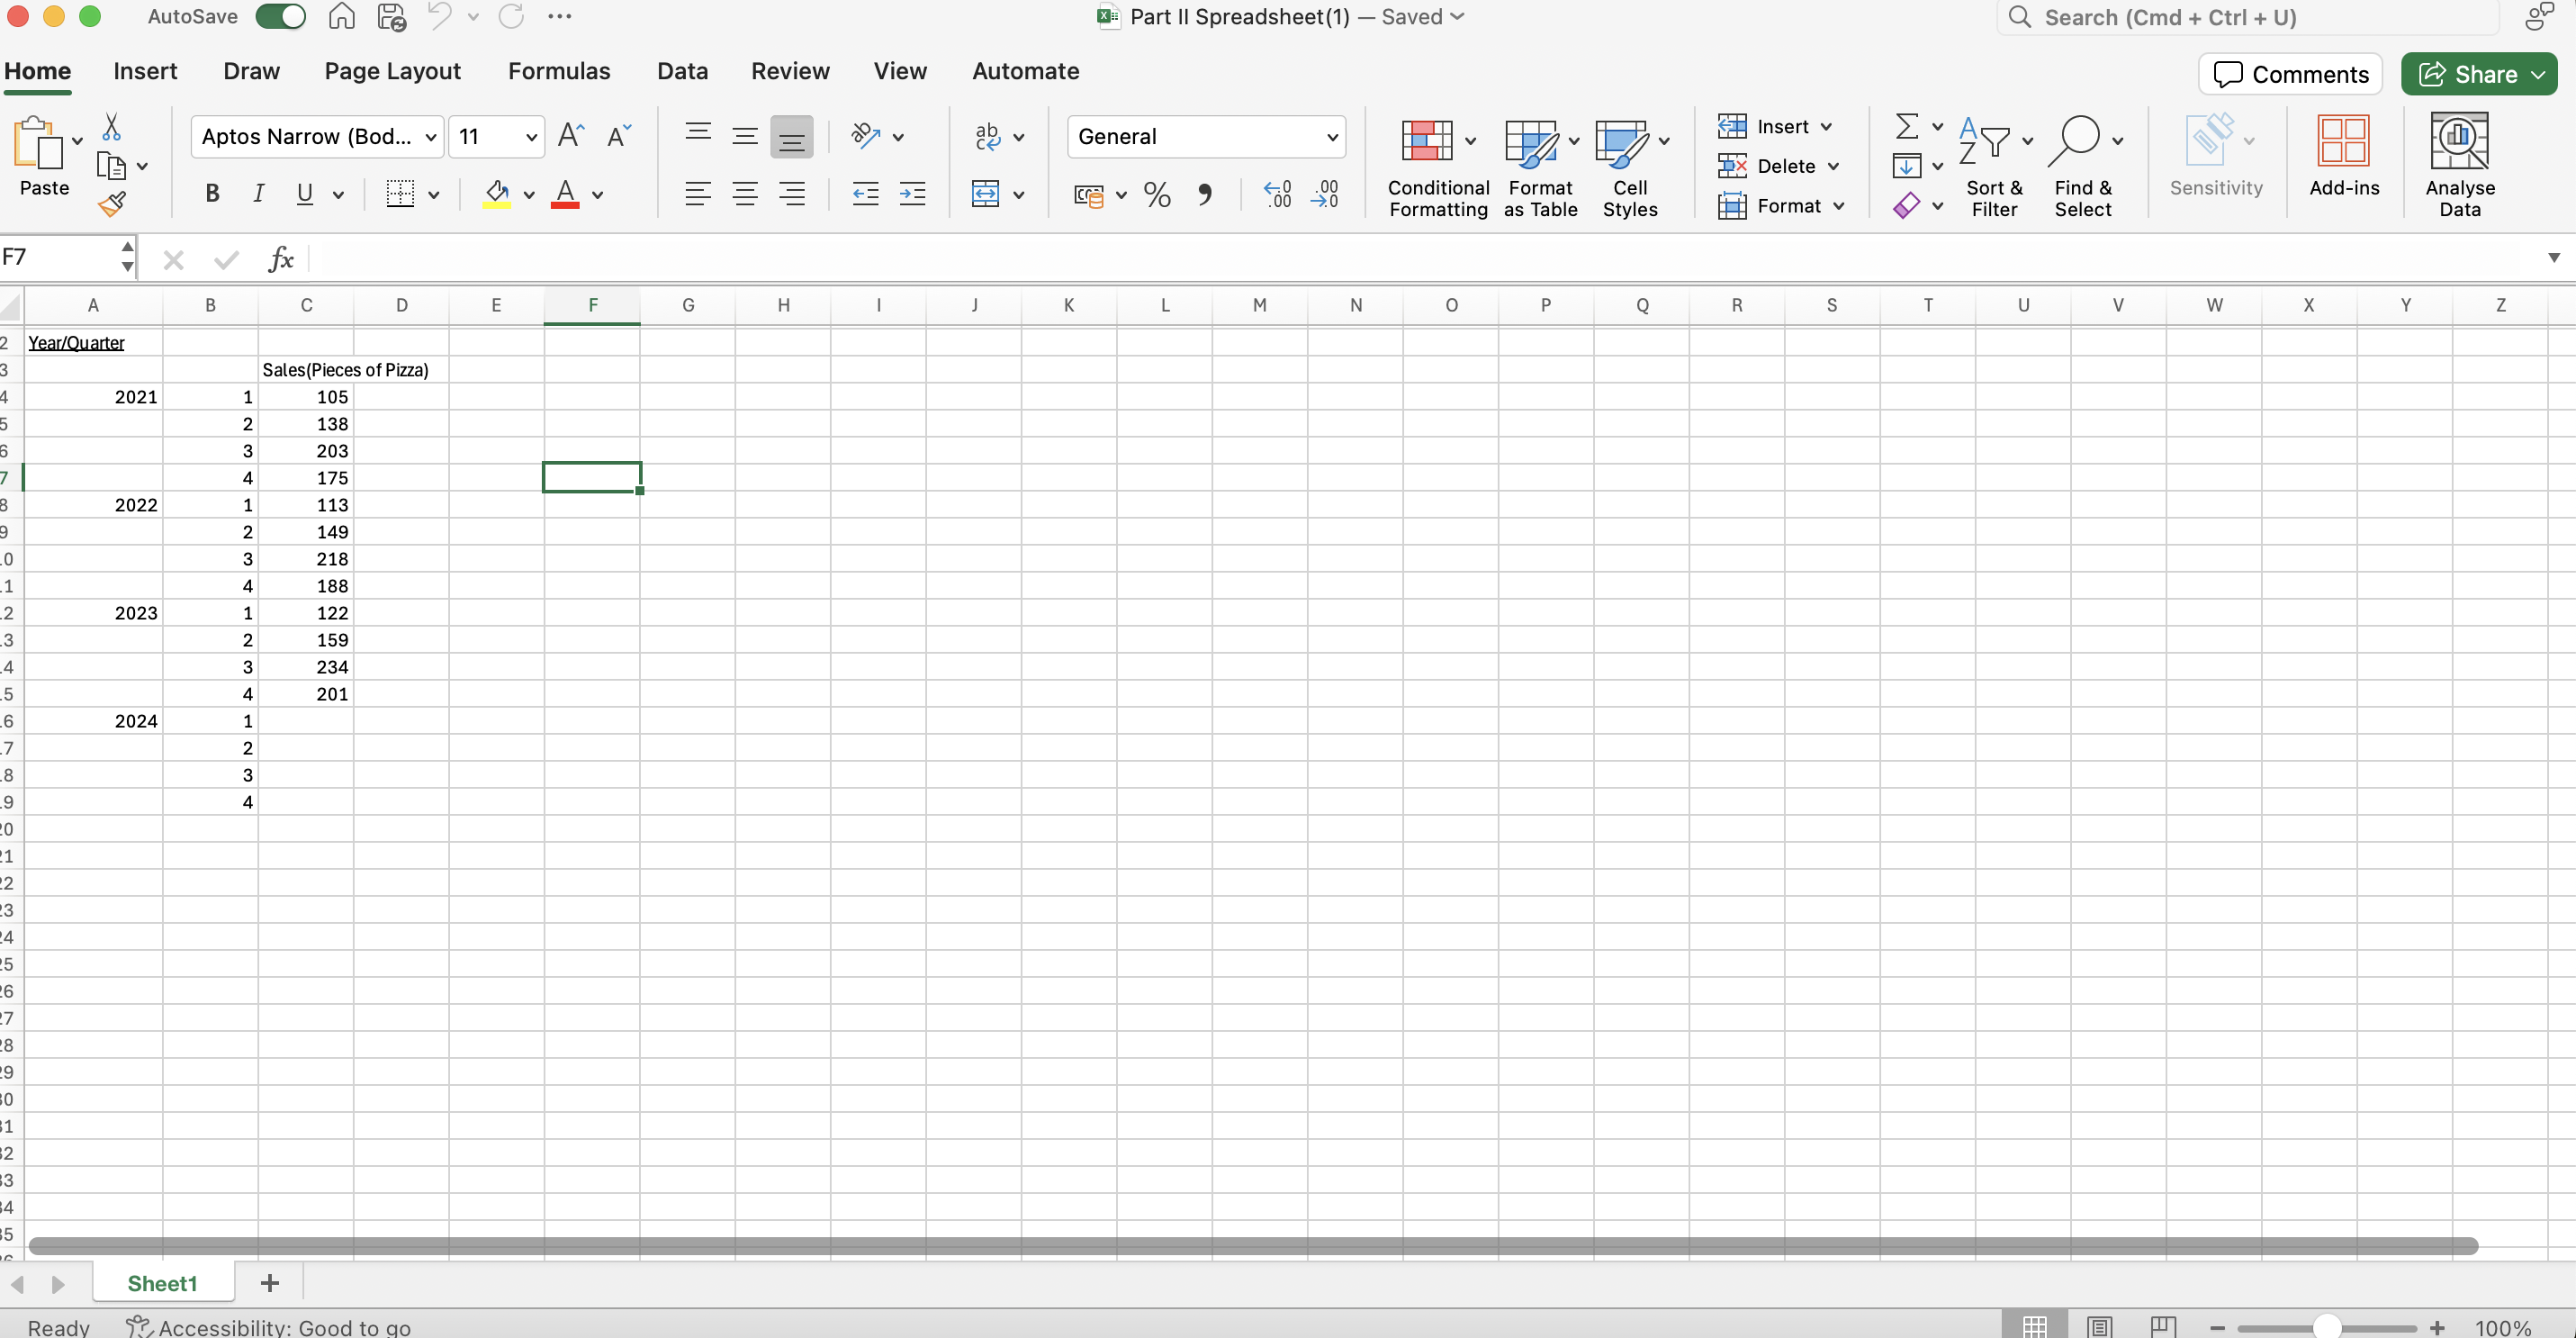The width and height of the screenshot is (2576, 1338).
Task: Expand the formula bar chevron
Action: tap(2553, 258)
